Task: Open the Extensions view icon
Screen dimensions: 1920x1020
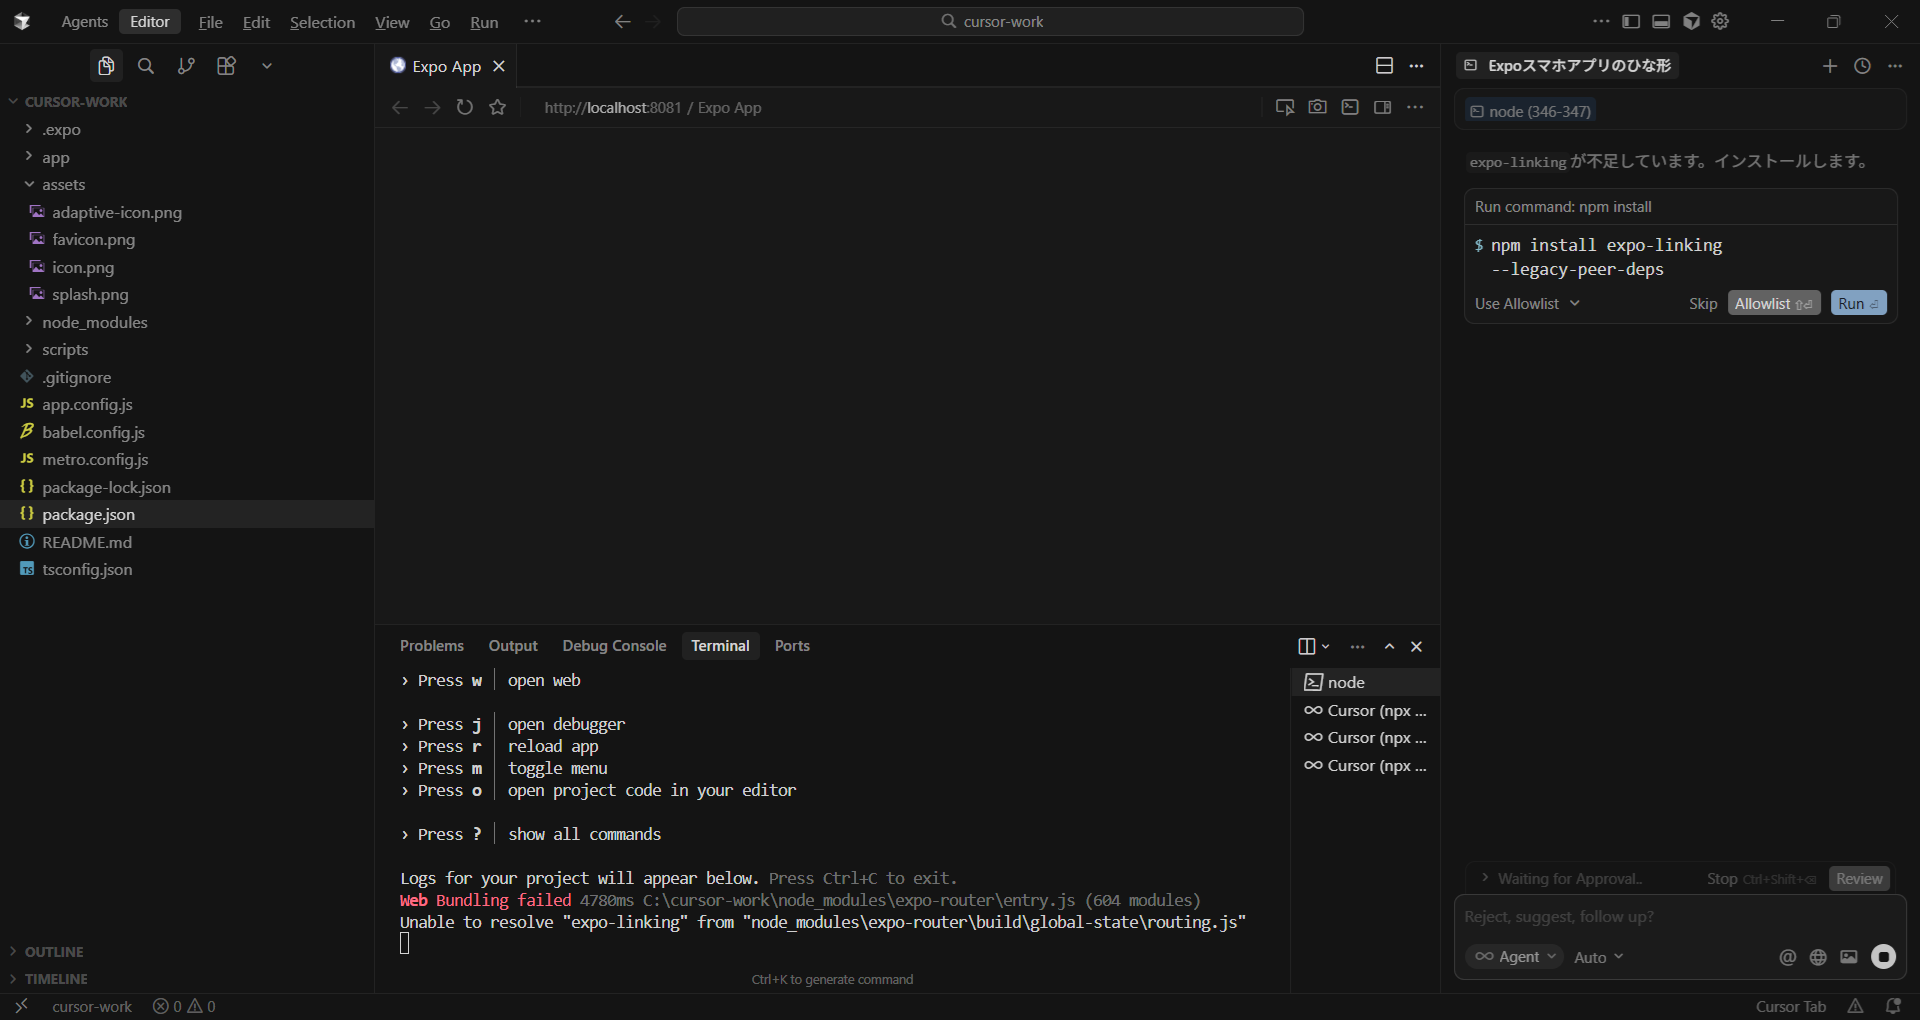Action: coord(226,66)
